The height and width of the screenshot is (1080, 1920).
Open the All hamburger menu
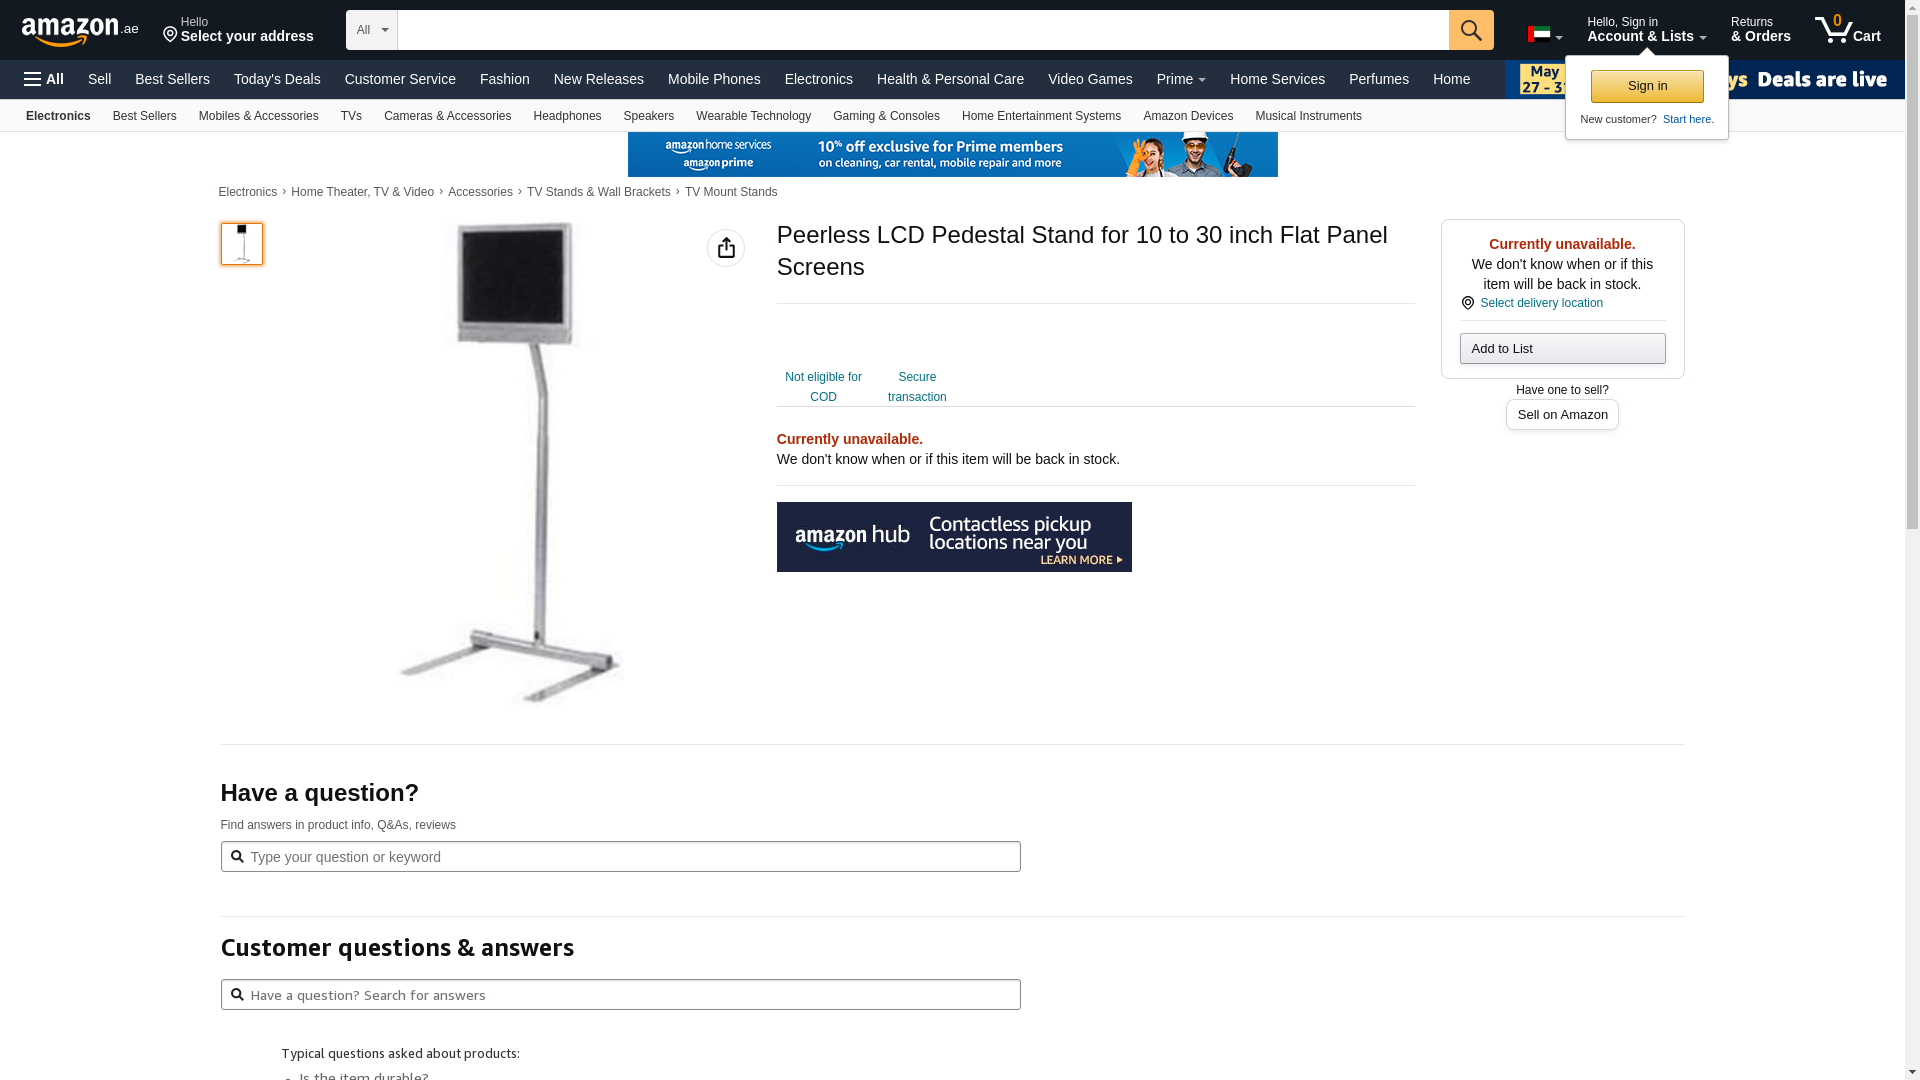pyautogui.click(x=44, y=79)
